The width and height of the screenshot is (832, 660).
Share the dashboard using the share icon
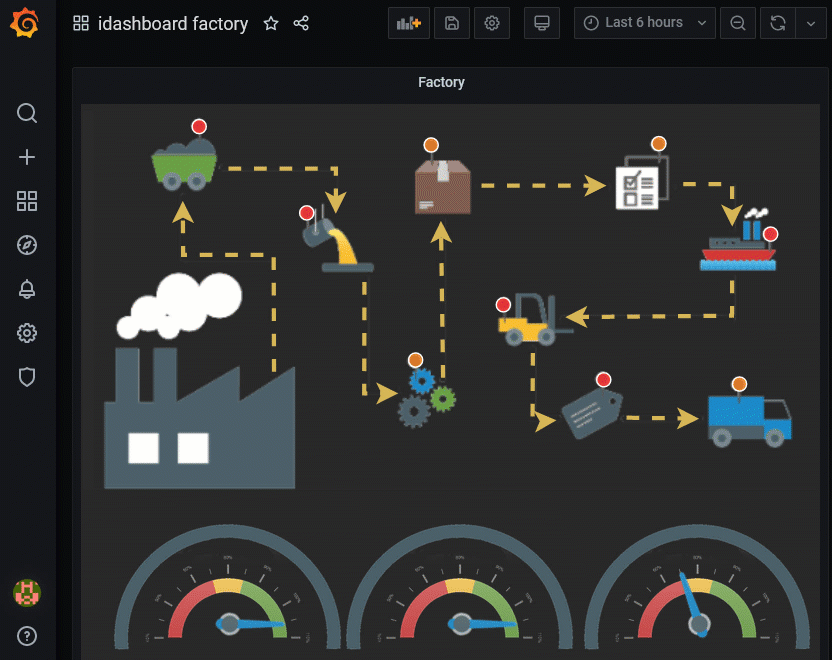coord(301,23)
